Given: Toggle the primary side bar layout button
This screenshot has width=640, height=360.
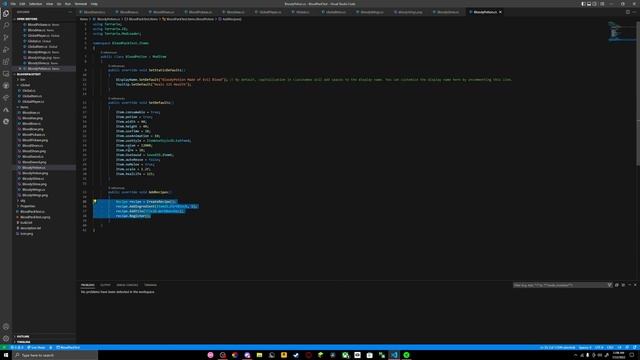Looking at the screenshot, I should pos(583,4).
